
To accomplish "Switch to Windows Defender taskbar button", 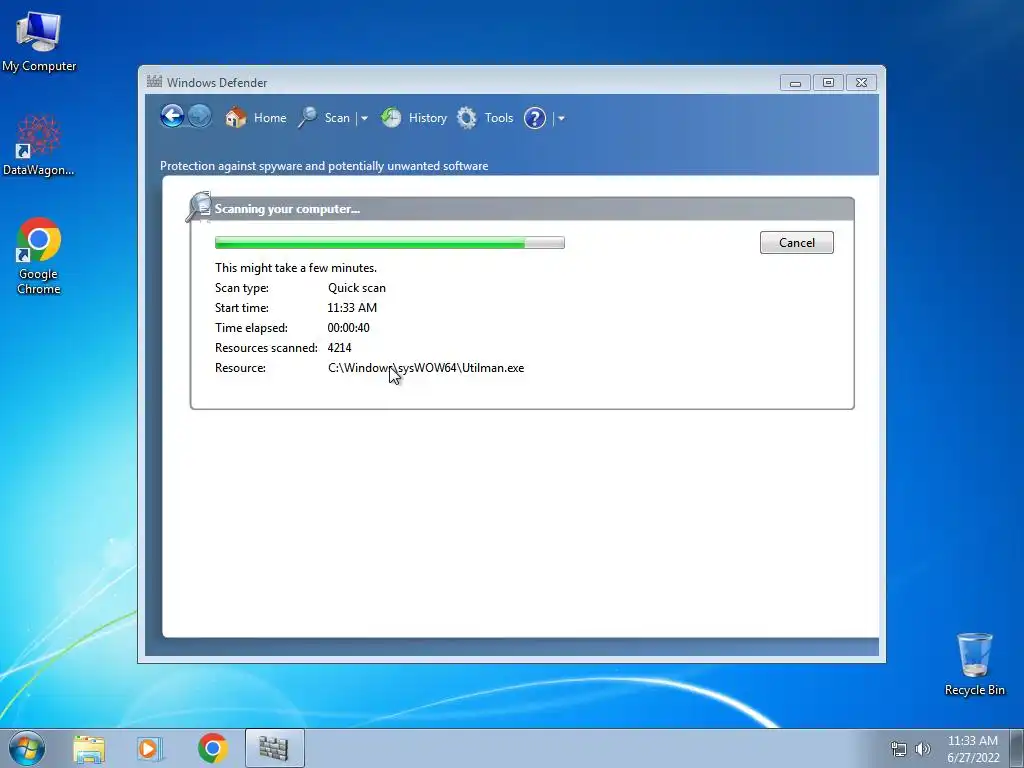I will [274, 748].
